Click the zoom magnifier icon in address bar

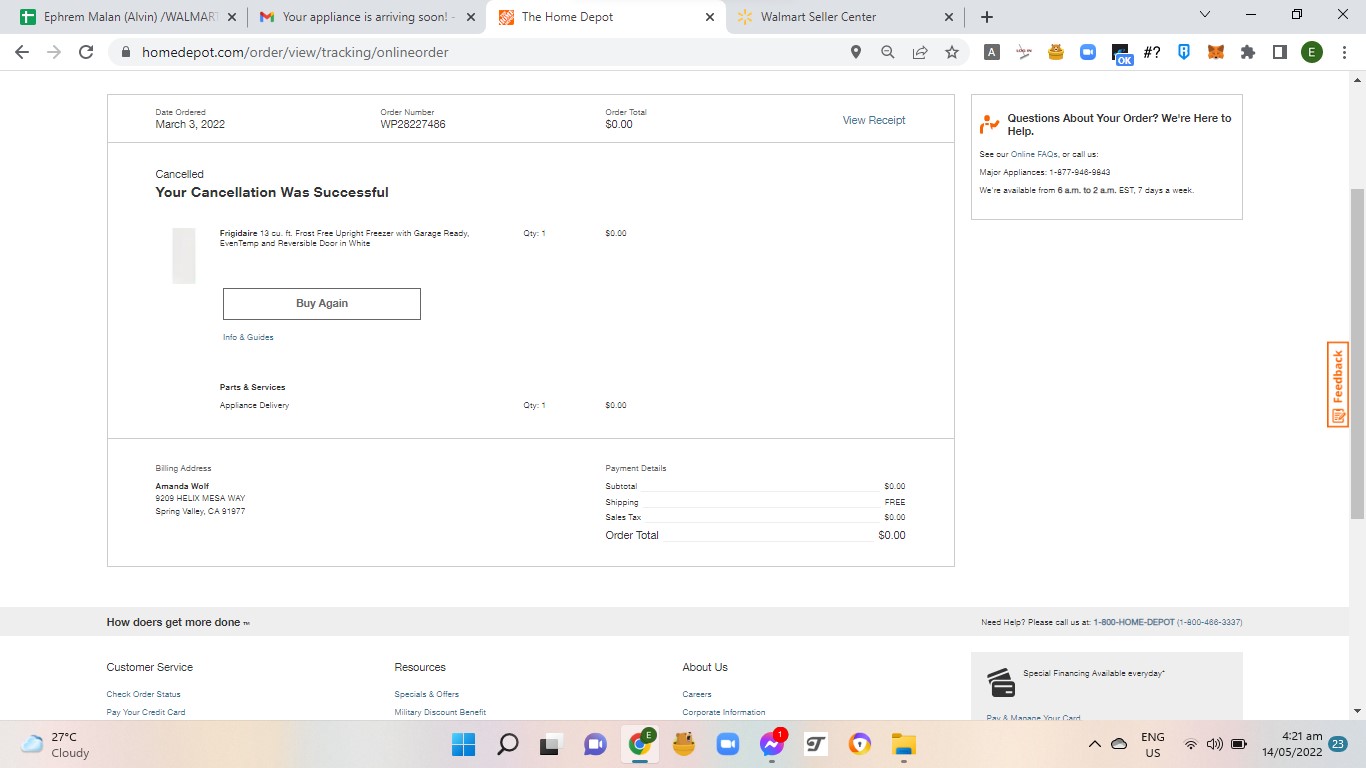coord(888,52)
